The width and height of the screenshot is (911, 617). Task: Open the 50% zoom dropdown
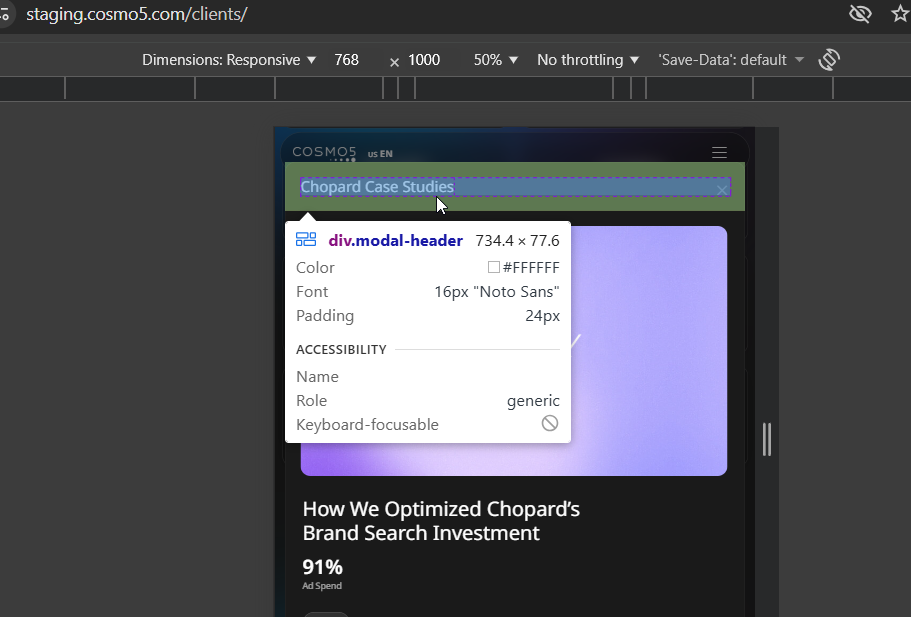(x=496, y=60)
